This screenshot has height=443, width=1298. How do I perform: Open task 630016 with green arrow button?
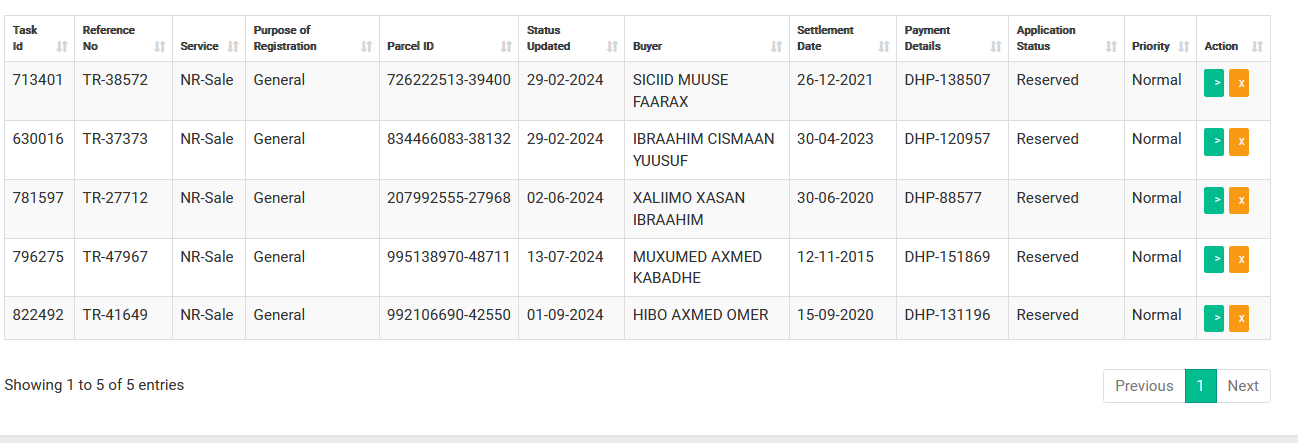[1214, 142]
